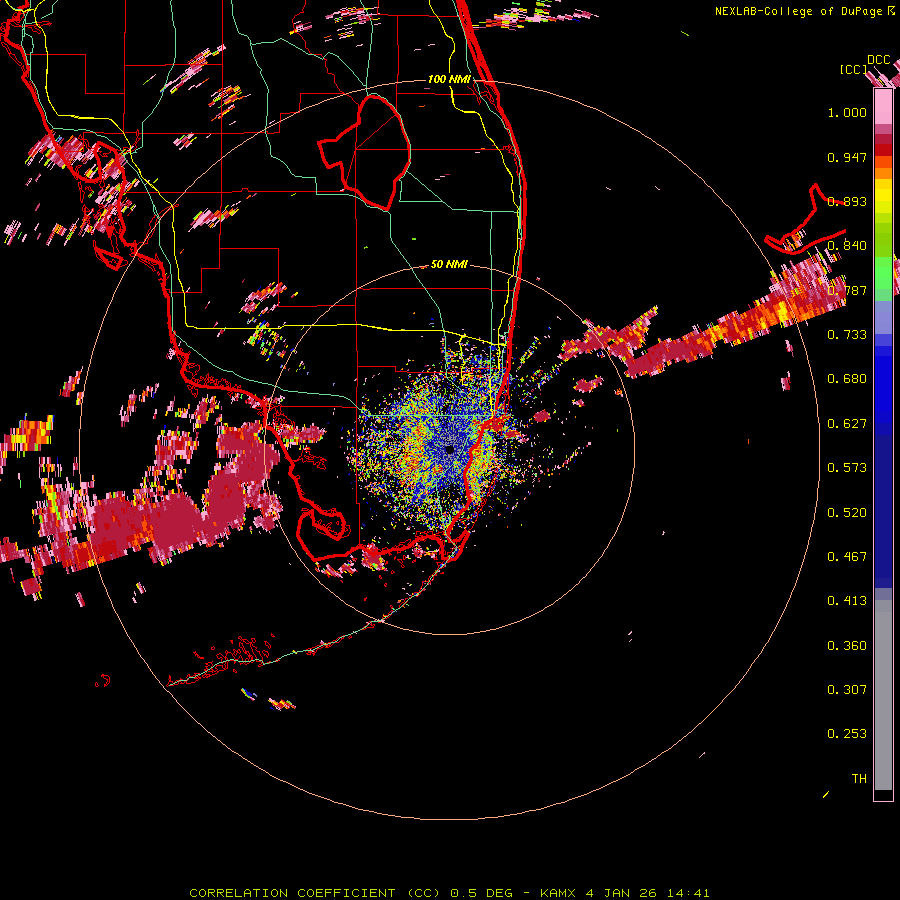Click the black radar site center dot
Viewport: 900px width, 900px height.
[449, 450]
